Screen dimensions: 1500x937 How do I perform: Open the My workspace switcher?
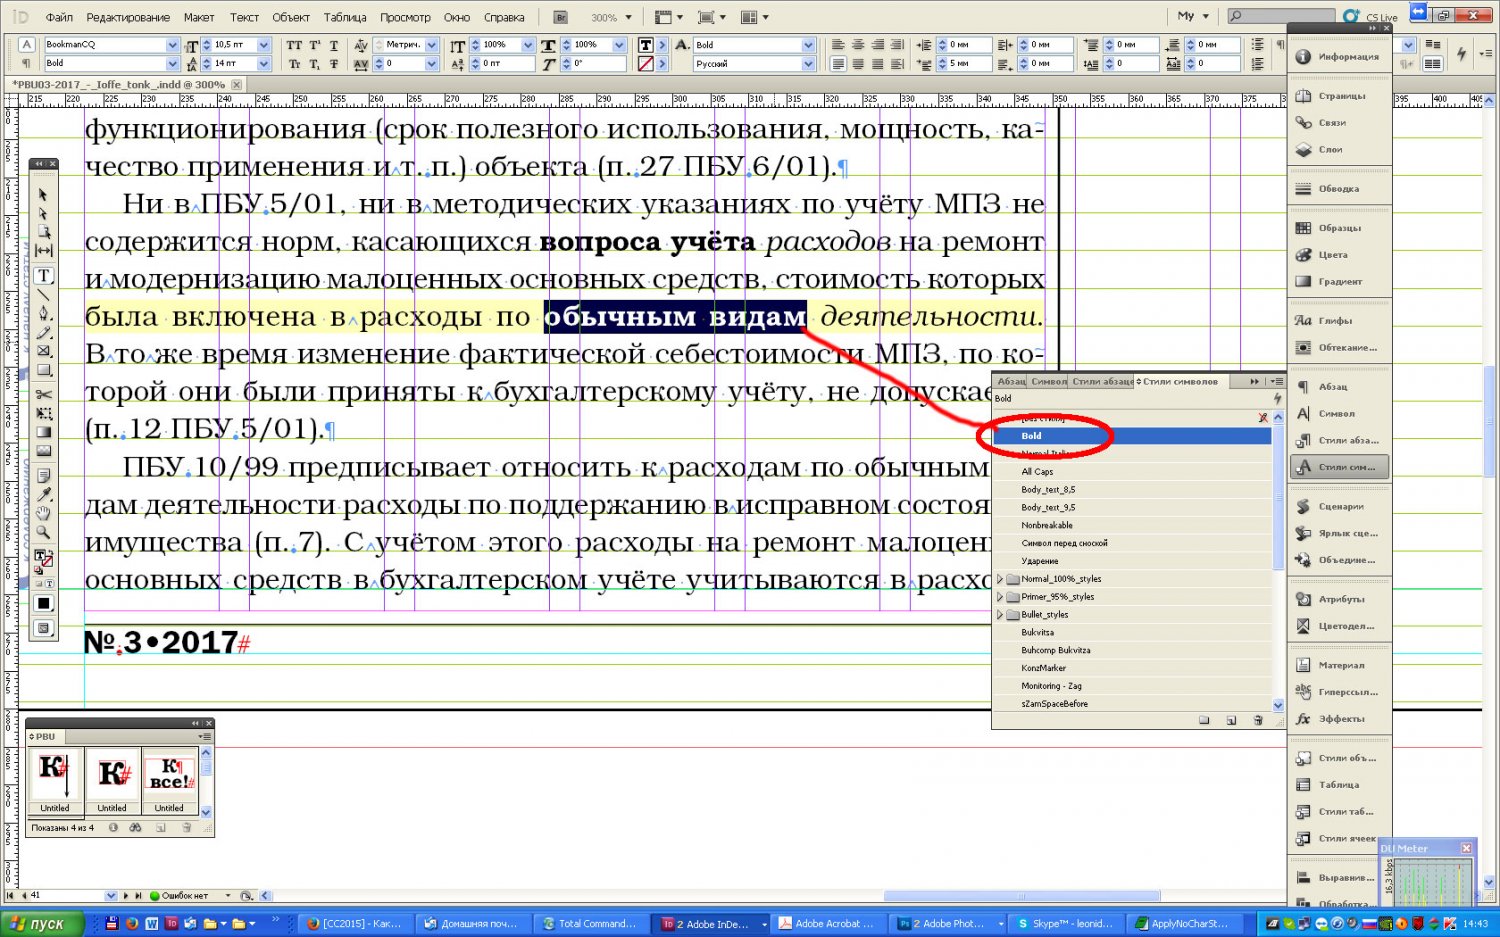[1193, 16]
